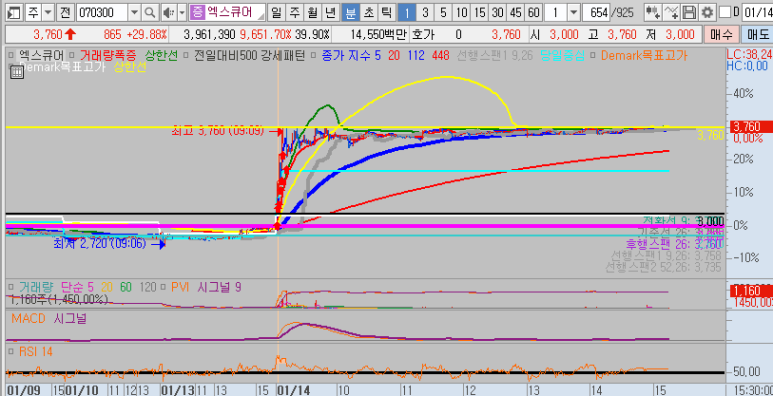
Task: Toggle the 엑스큐어 legend marker
Action: pos(11,55)
